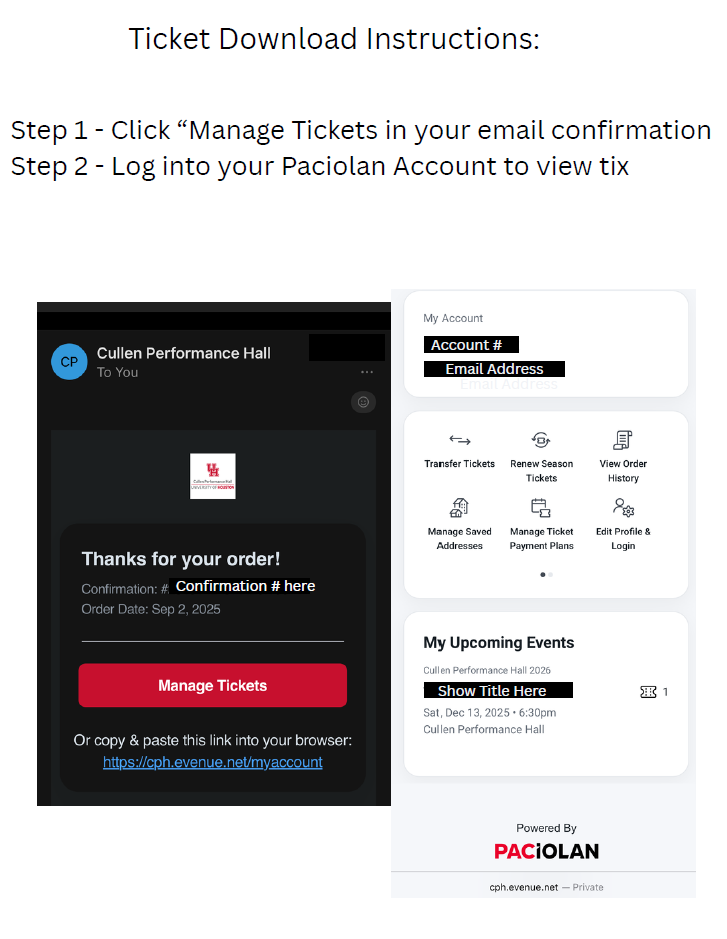727x939 pixels.
Task: Open Manage Ticket Payment Plans icon
Action: pyautogui.click(x=541, y=507)
